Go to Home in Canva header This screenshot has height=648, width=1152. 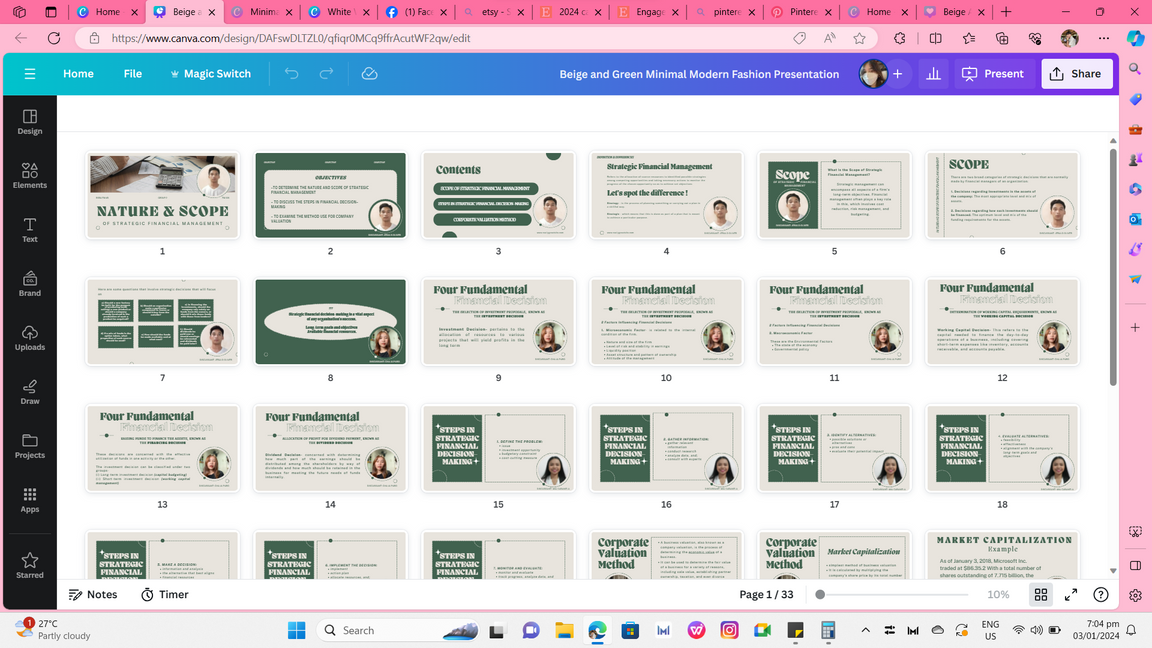pyautogui.click(x=78, y=74)
